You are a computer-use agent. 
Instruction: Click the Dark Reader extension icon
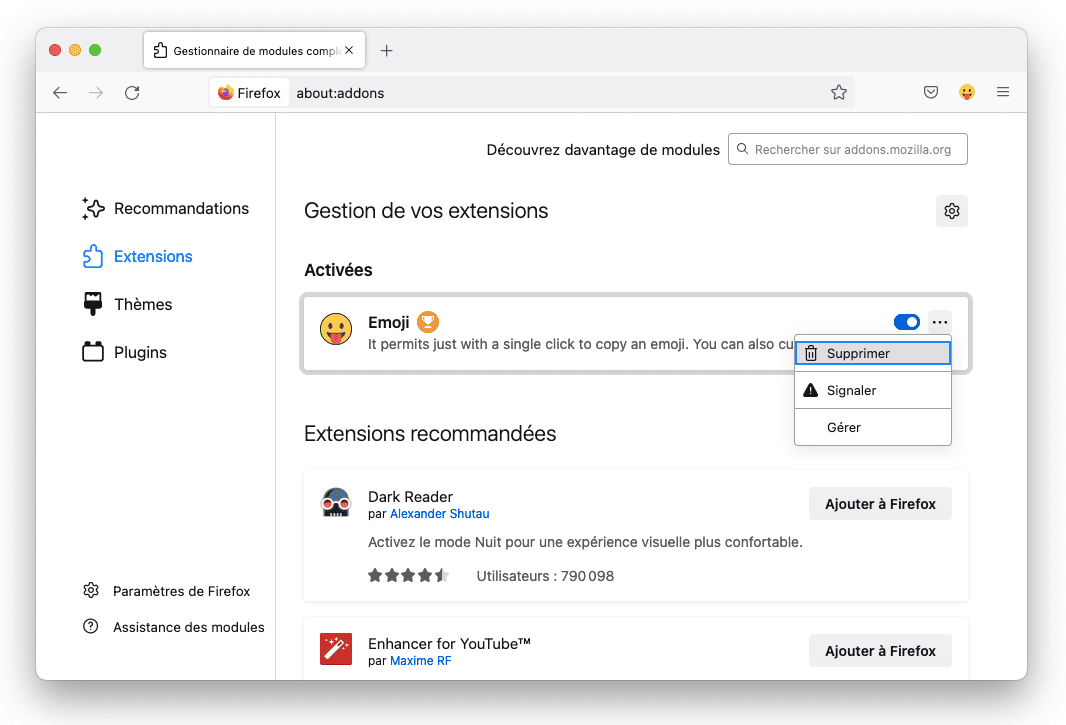(x=336, y=503)
